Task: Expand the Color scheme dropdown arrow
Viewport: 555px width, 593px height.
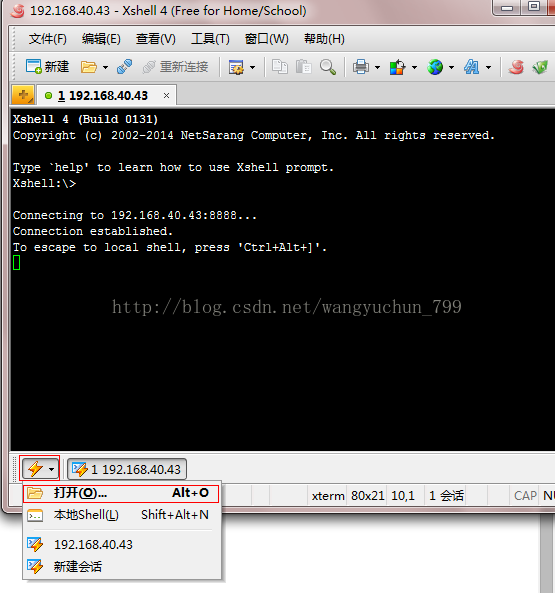Action: [414, 68]
